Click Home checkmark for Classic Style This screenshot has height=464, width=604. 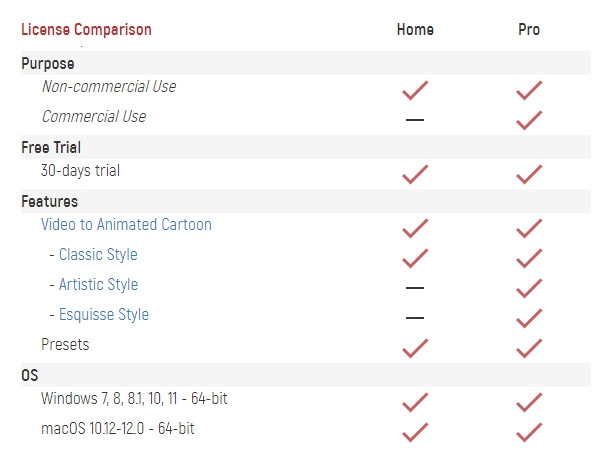tap(415, 258)
